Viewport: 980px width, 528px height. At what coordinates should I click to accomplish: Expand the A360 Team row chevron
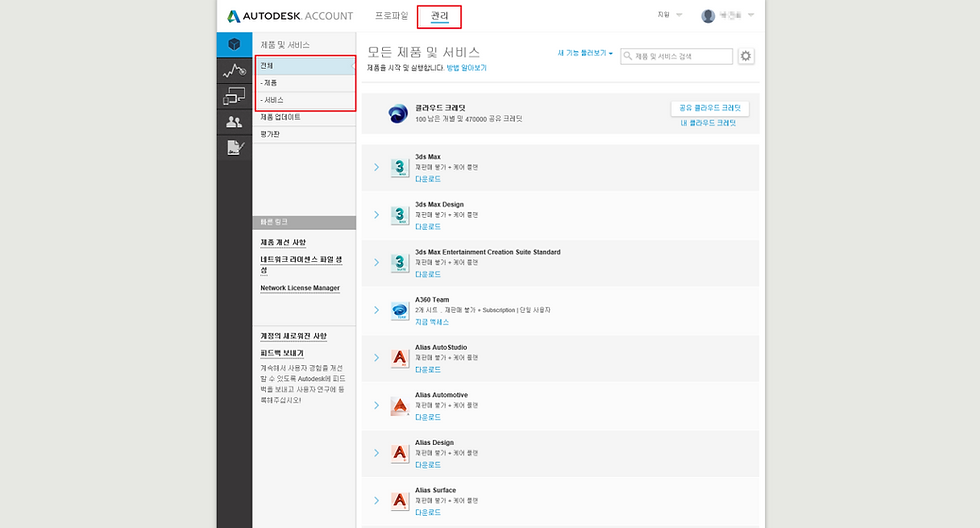pos(376,310)
